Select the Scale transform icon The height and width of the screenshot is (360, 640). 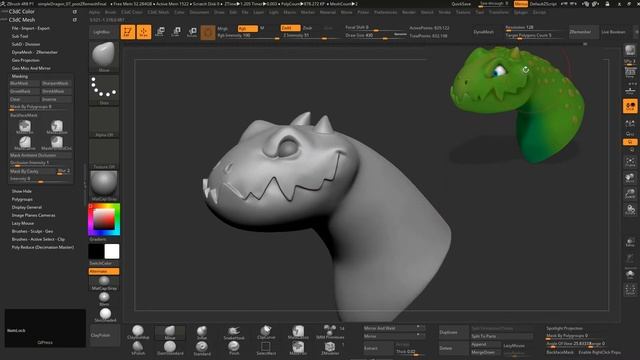(176, 32)
